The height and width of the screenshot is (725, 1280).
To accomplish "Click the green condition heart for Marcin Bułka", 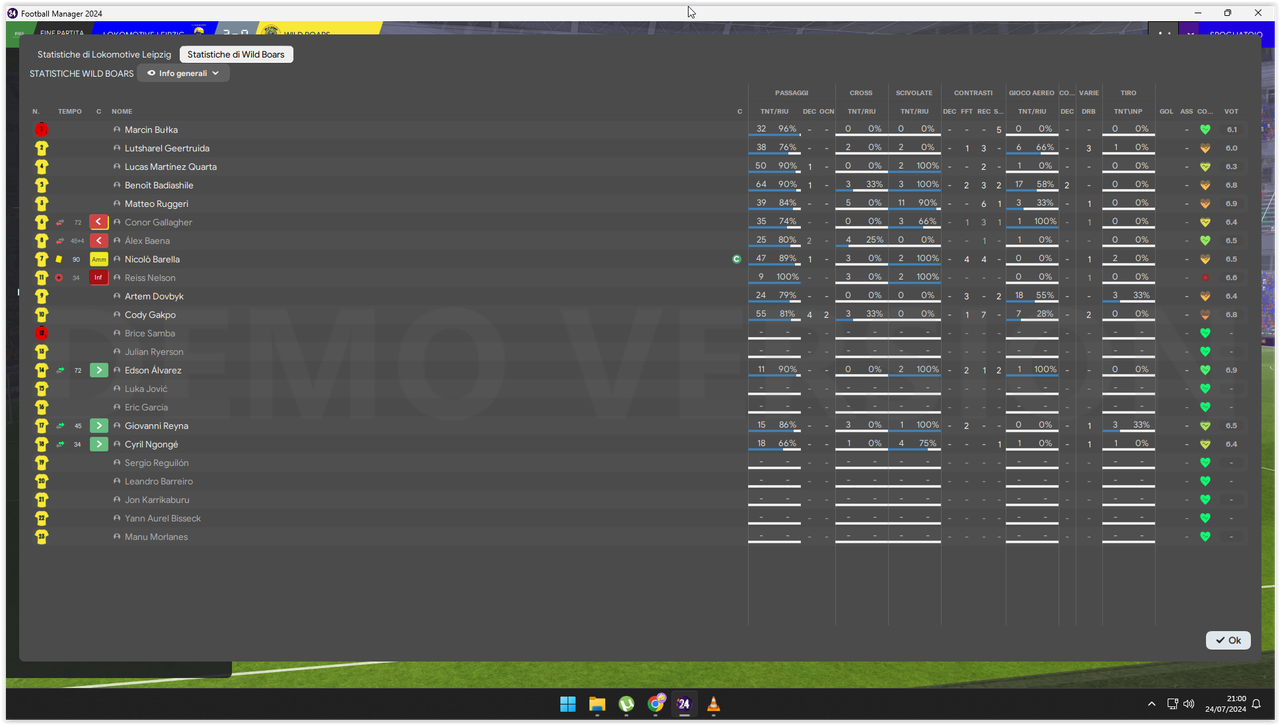I will 1205,130.
